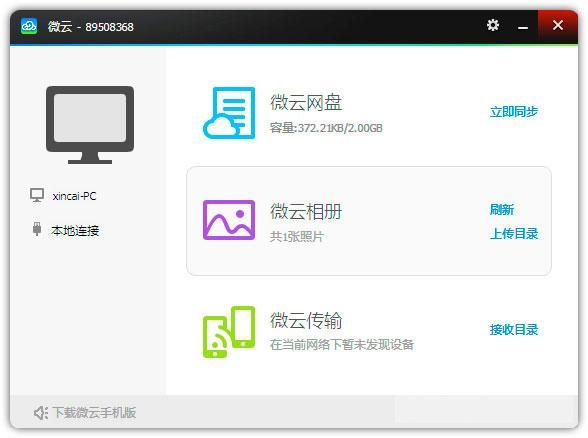Open the 微云相册 purple picture icon
The image size is (588, 438).
(229, 220)
